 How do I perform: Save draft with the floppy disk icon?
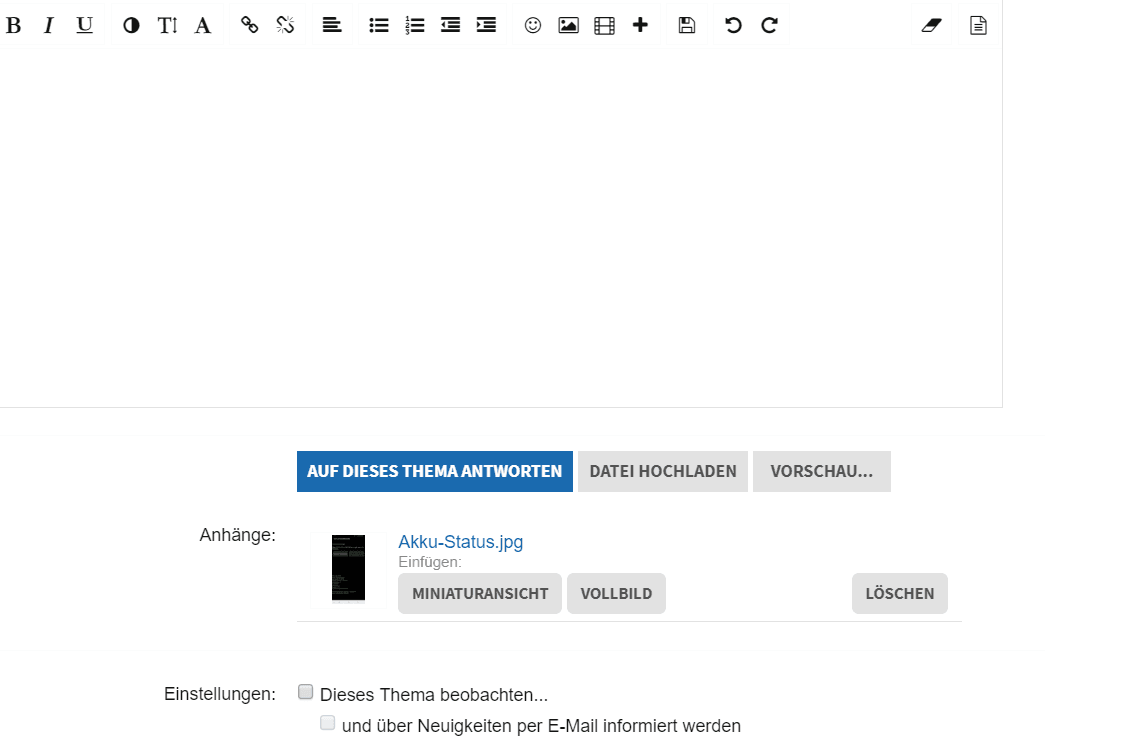[687, 25]
